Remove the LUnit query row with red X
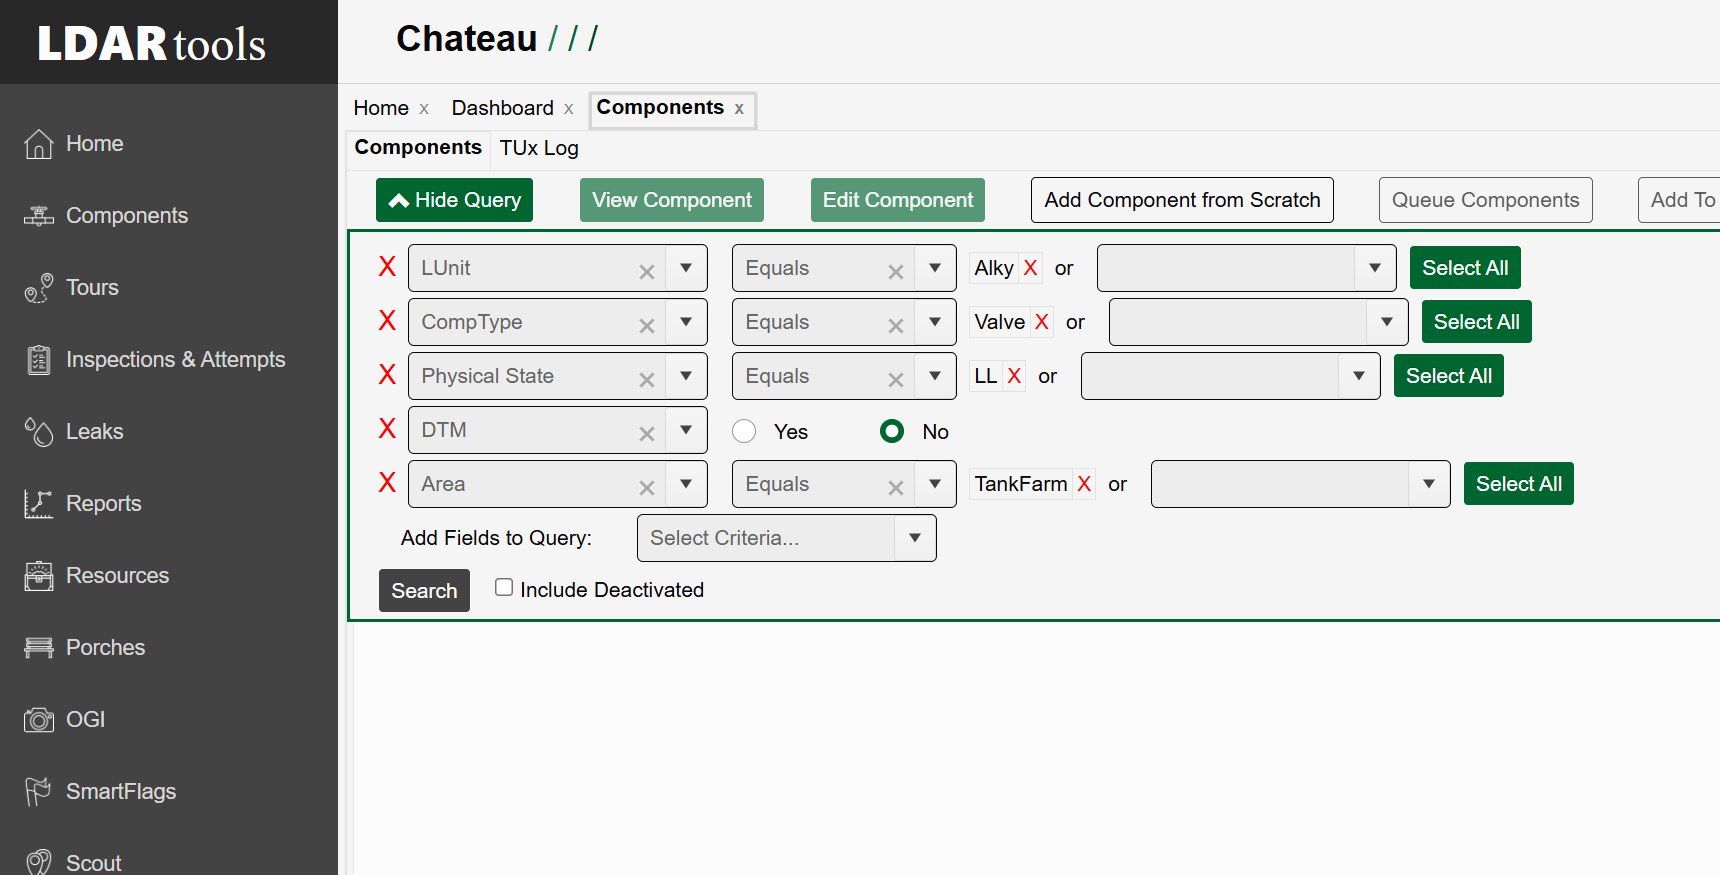 tap(387, 267)
